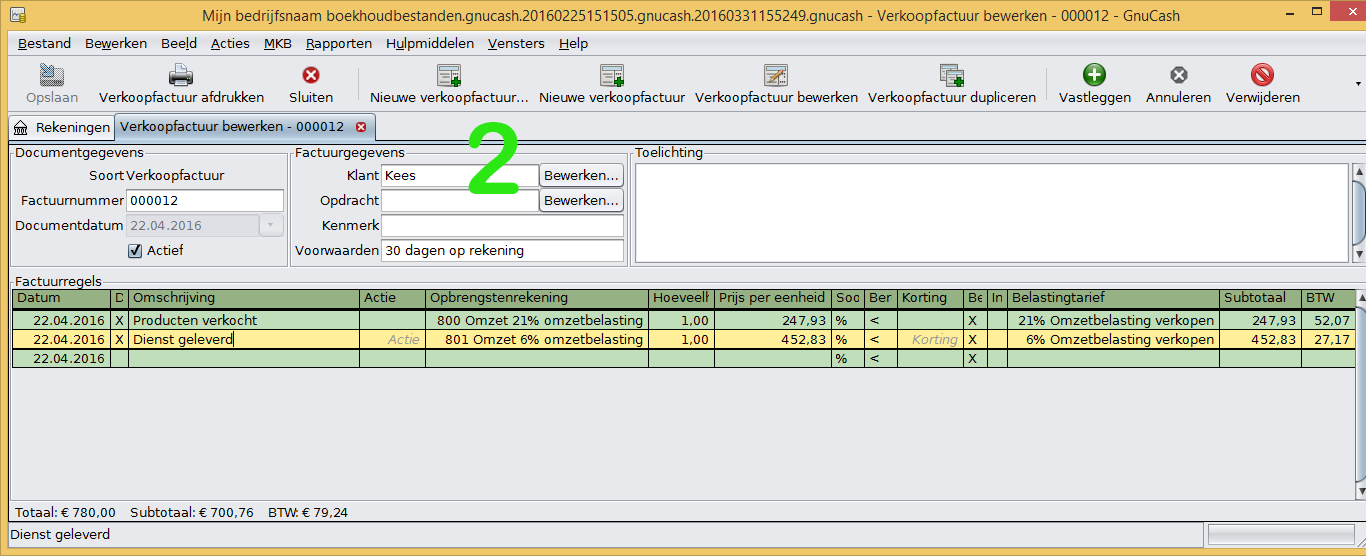
Task: Switch to the Rekeningen tab
Action: pos(61,127)
